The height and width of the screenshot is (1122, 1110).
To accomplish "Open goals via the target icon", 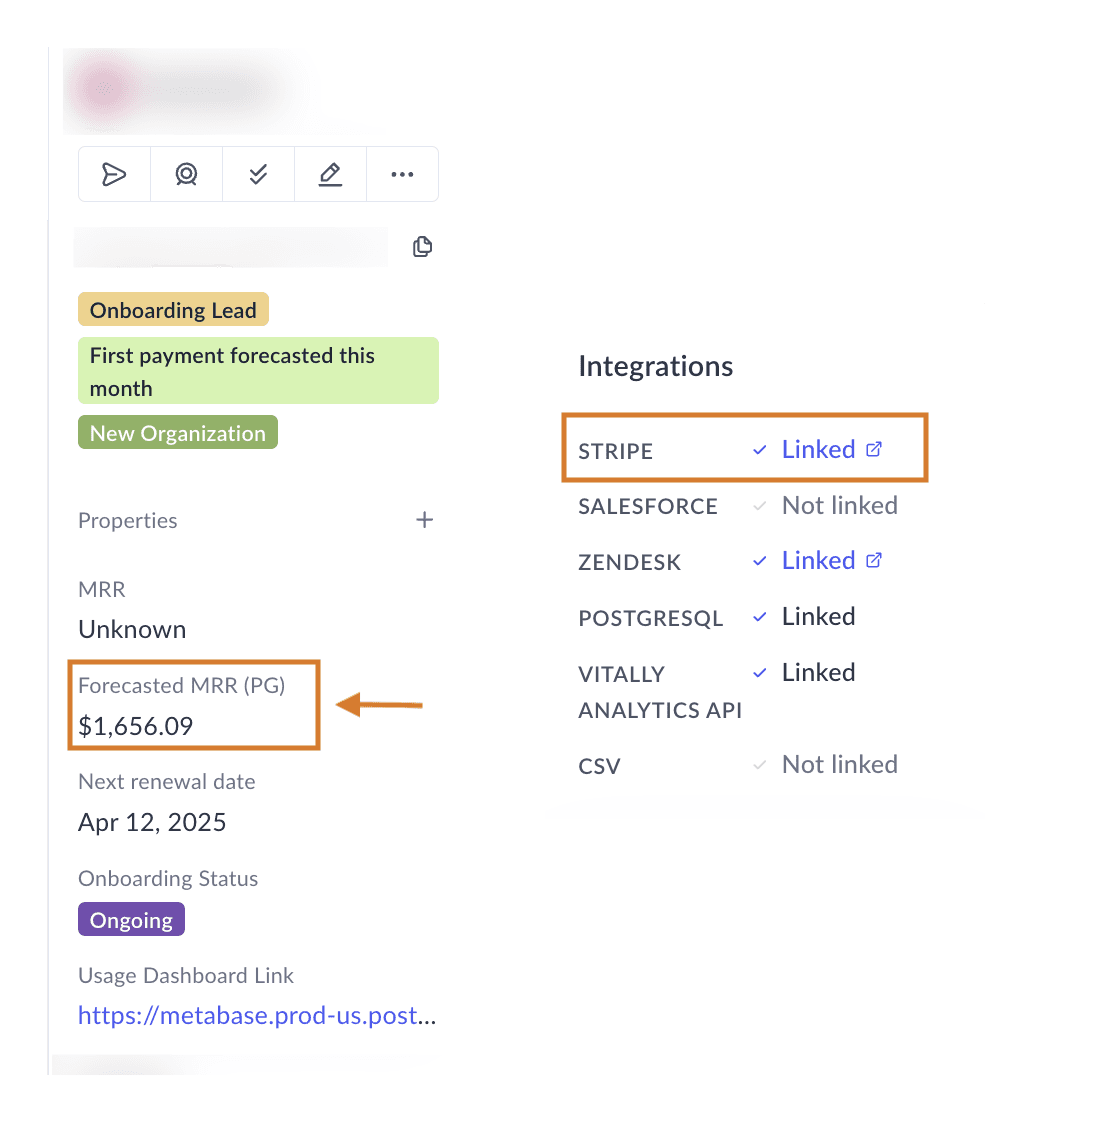I will (x=185, y=173).
